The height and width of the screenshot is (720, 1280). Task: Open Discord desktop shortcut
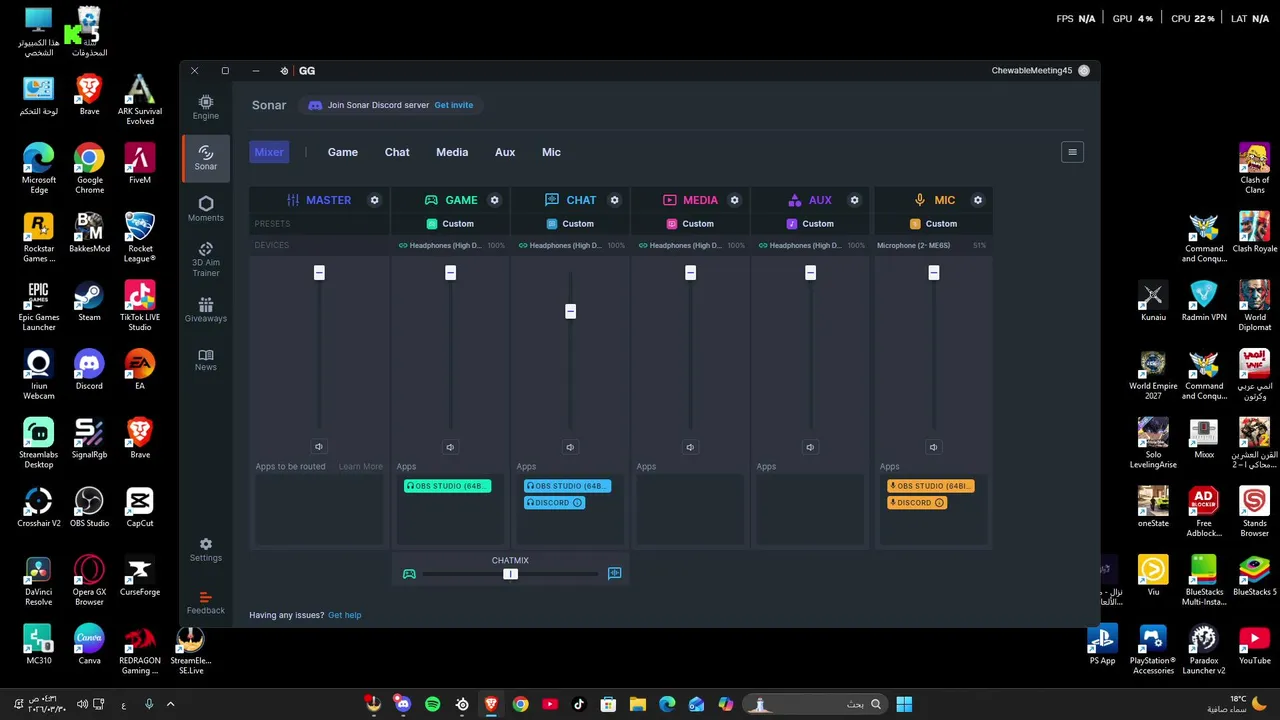click(89, 370)
